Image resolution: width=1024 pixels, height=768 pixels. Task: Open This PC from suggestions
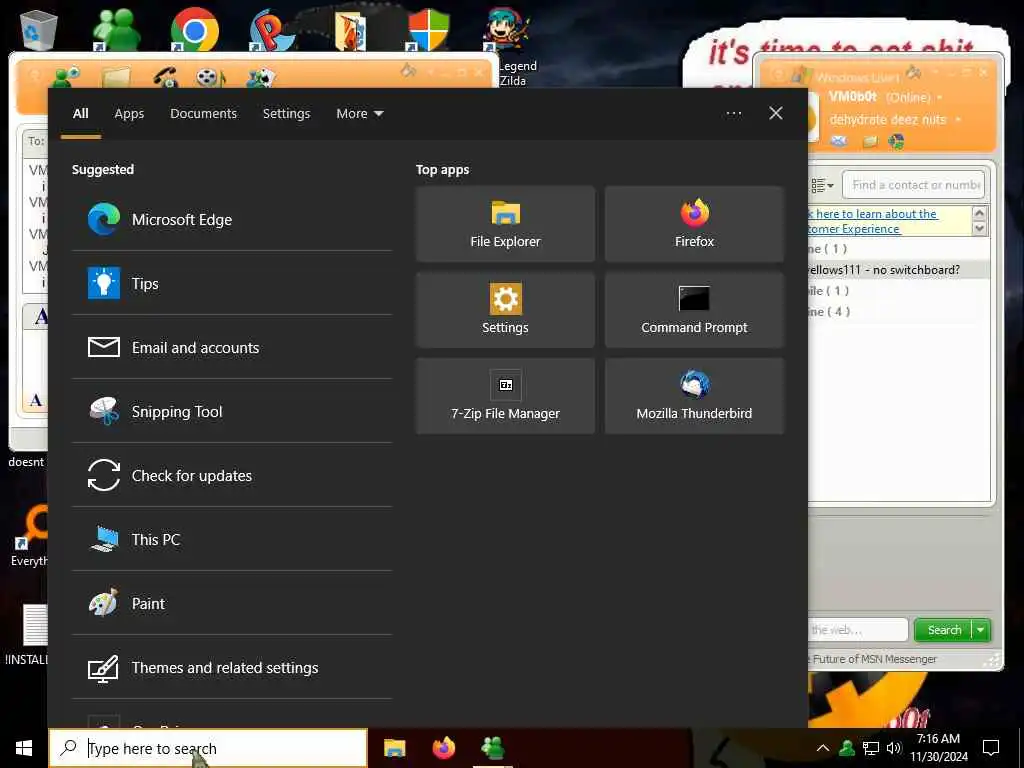pos(232,539)
